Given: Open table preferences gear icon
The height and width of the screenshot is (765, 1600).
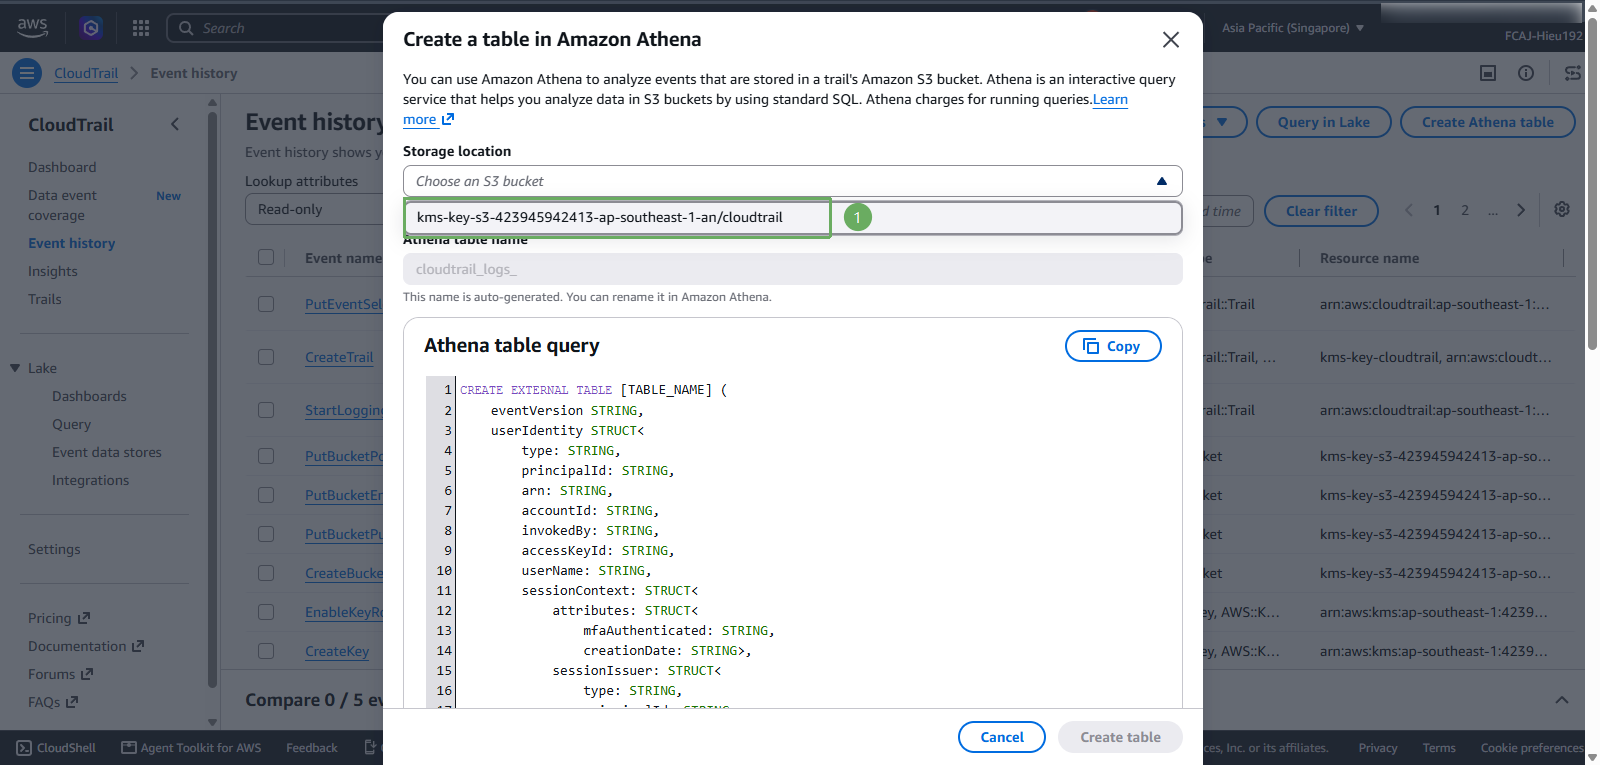Looking at the screenshot, I should (1562, 209).
